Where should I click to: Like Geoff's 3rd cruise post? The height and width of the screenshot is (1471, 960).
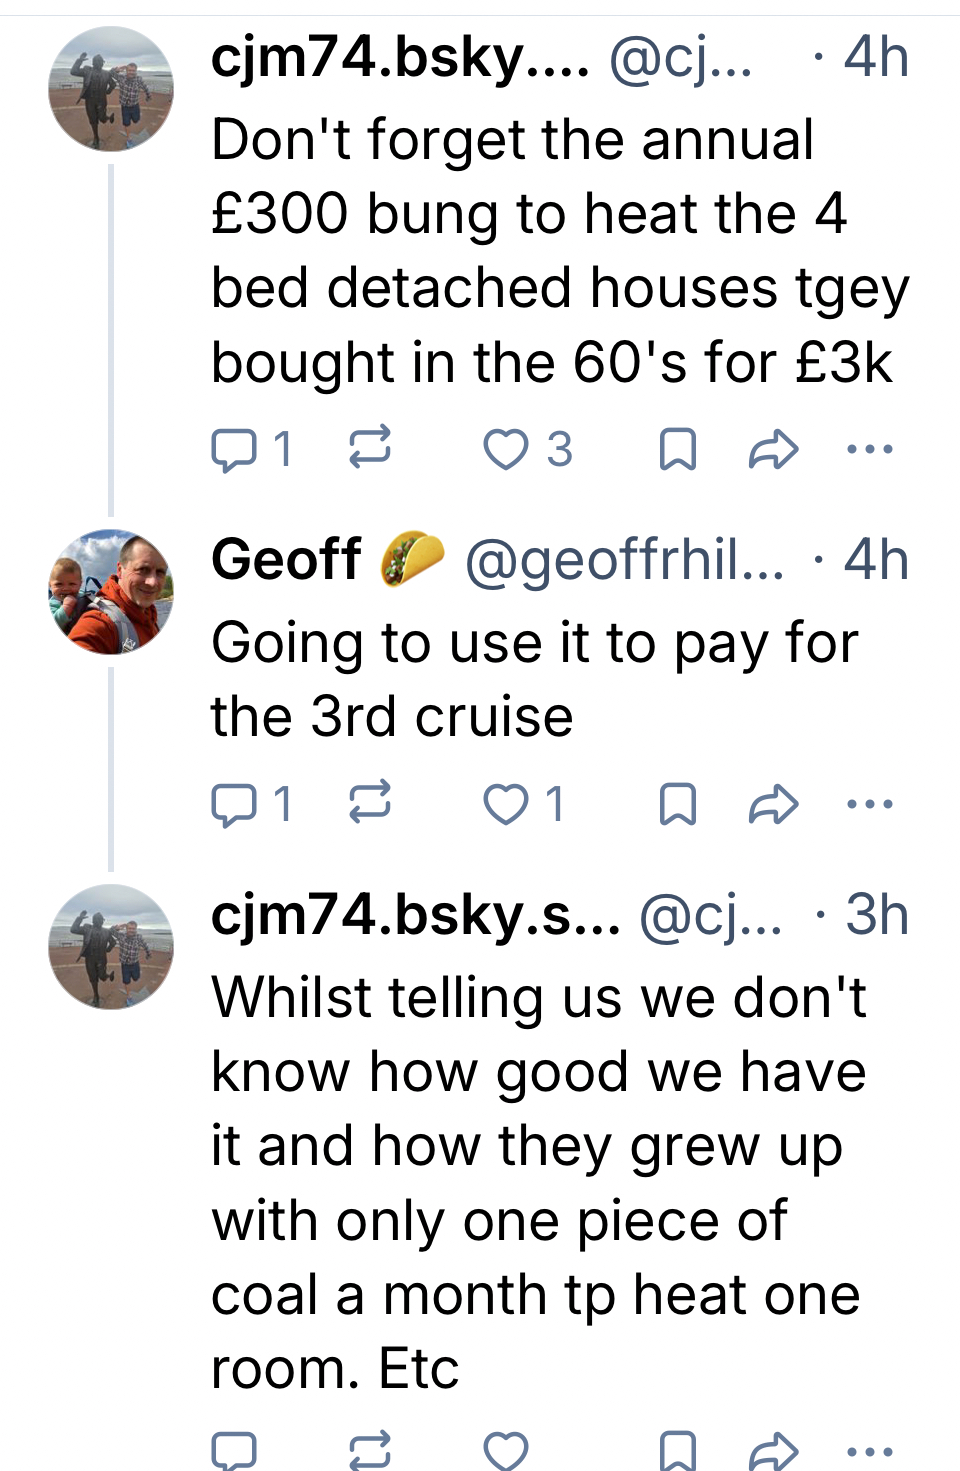pyautogui.click(x=506, y=805)
